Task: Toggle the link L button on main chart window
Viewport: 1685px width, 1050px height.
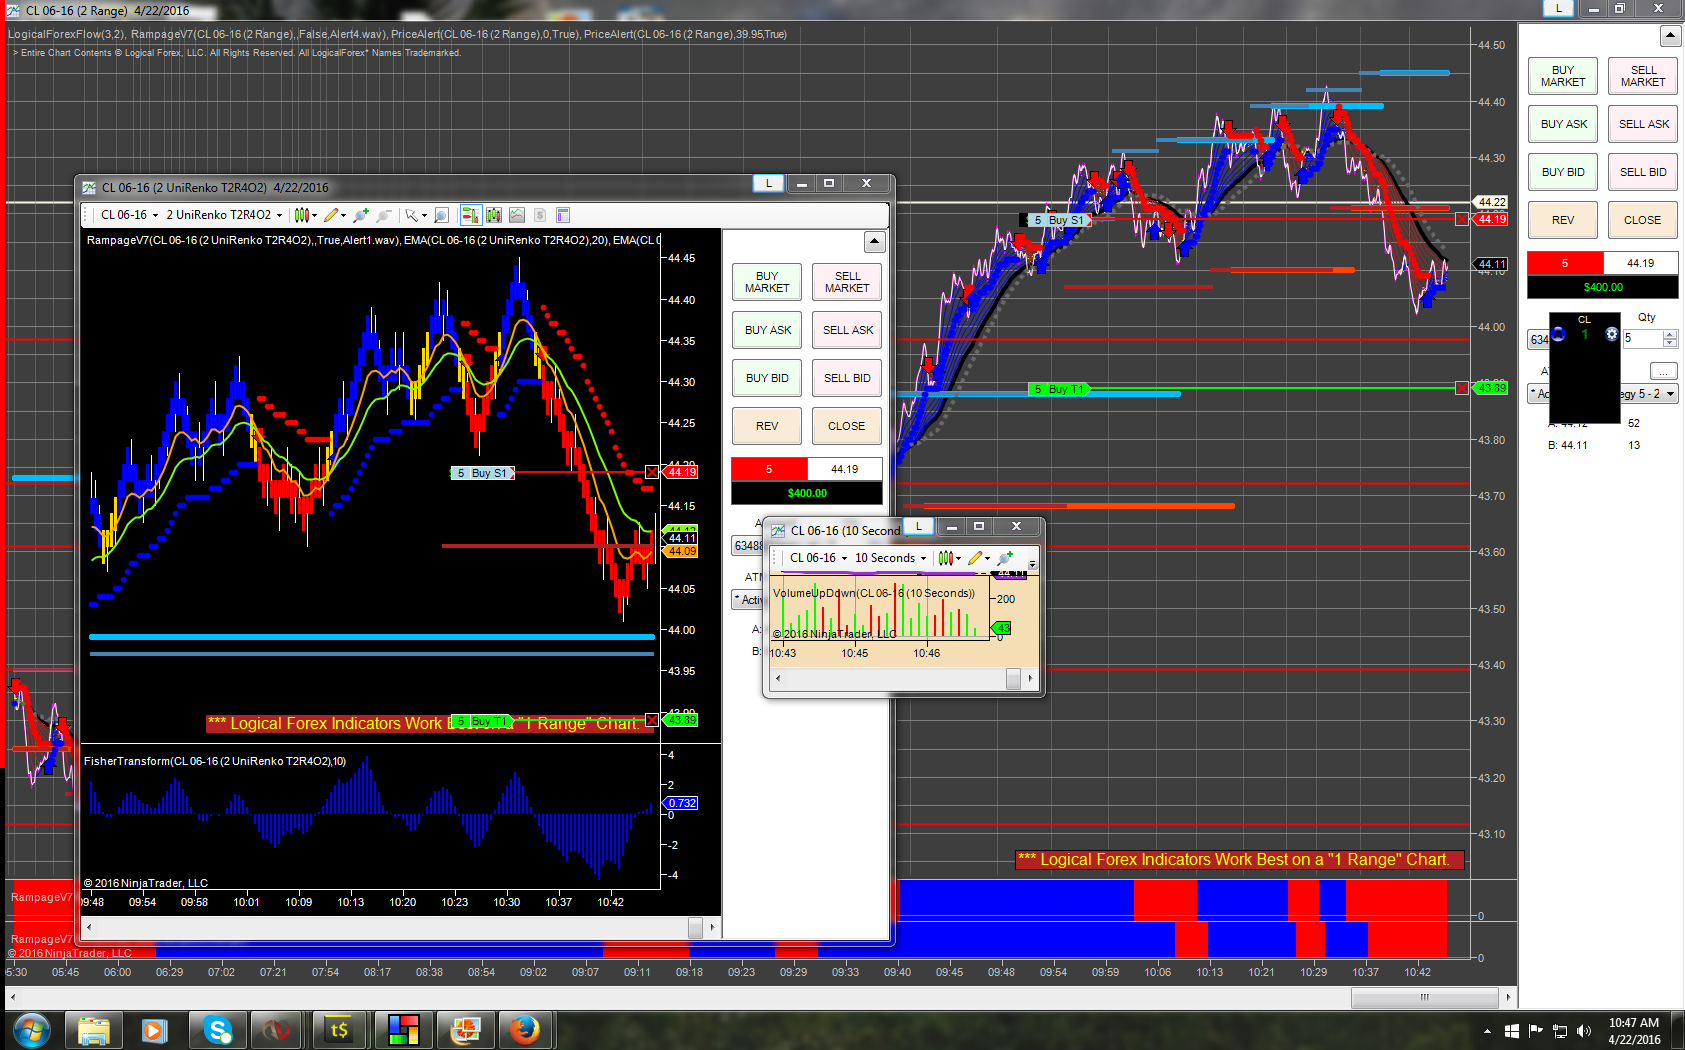Action: (x=1558, y=8)
